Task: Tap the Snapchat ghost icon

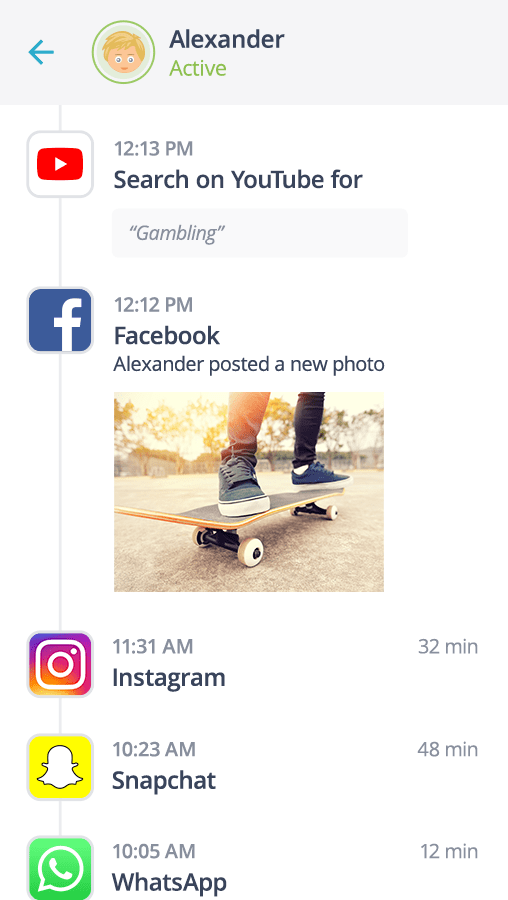Action: coord(60,767)
